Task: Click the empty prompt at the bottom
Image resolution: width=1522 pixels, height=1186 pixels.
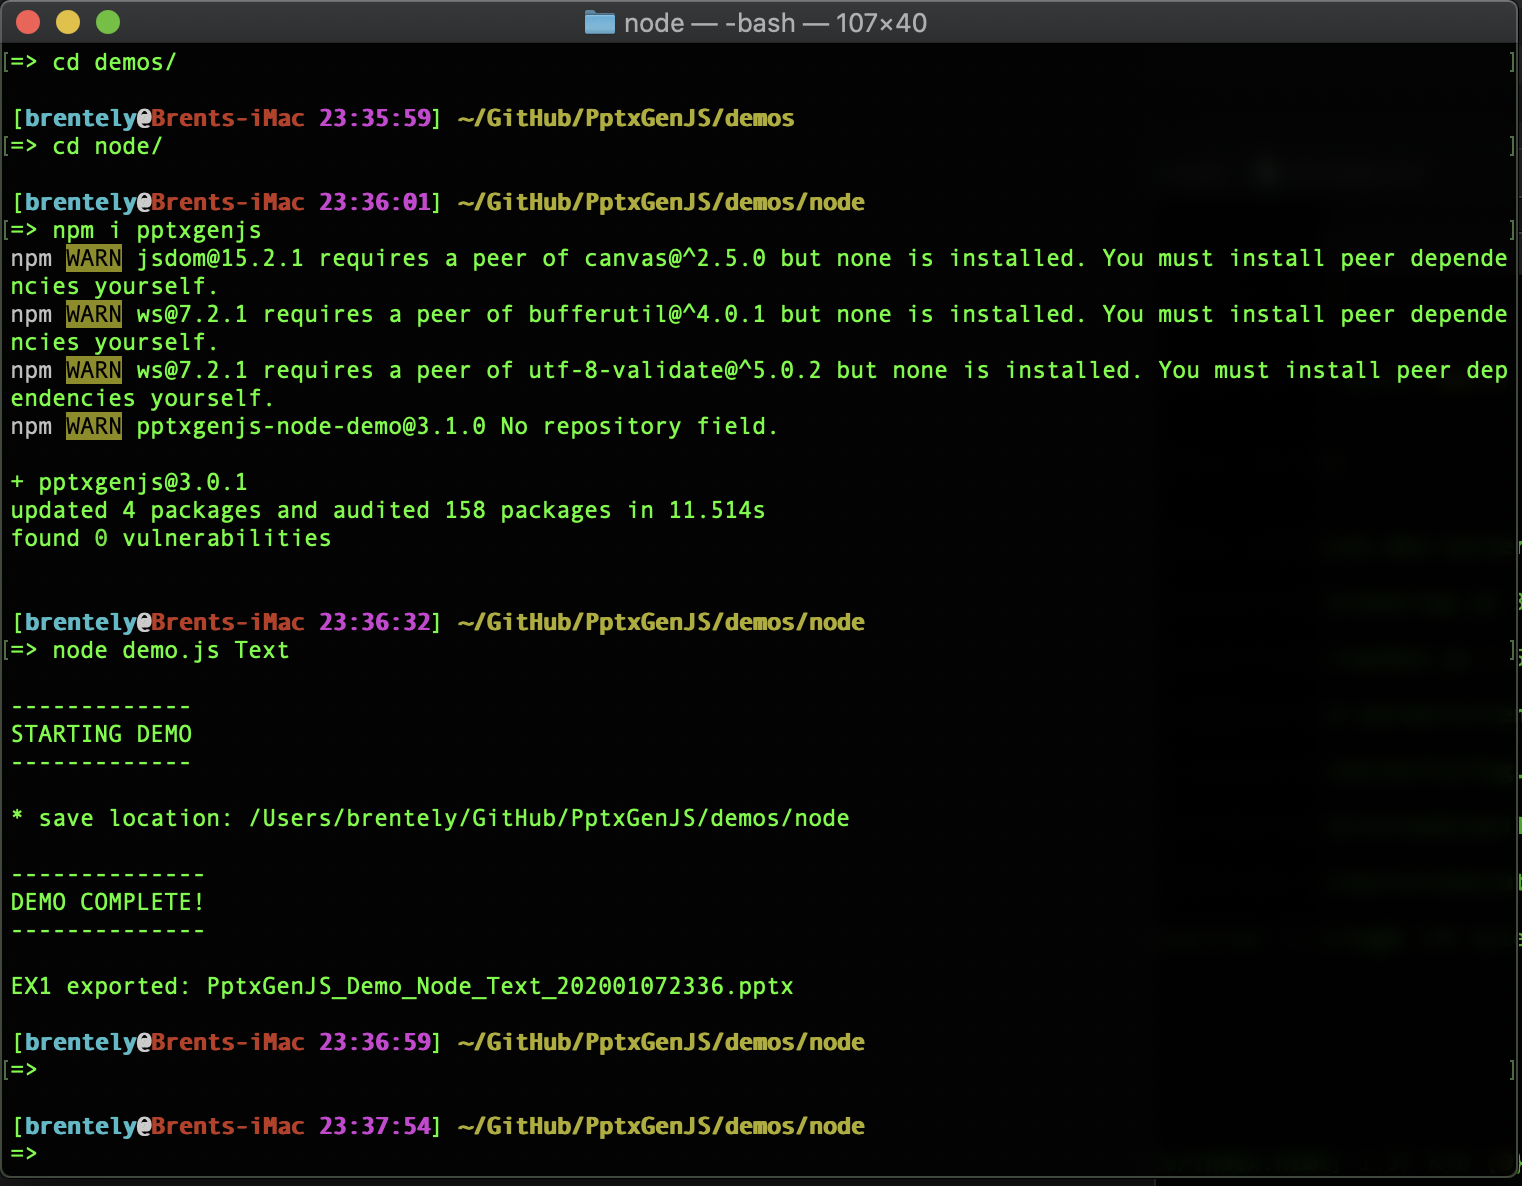Action: click(25, 1152)
